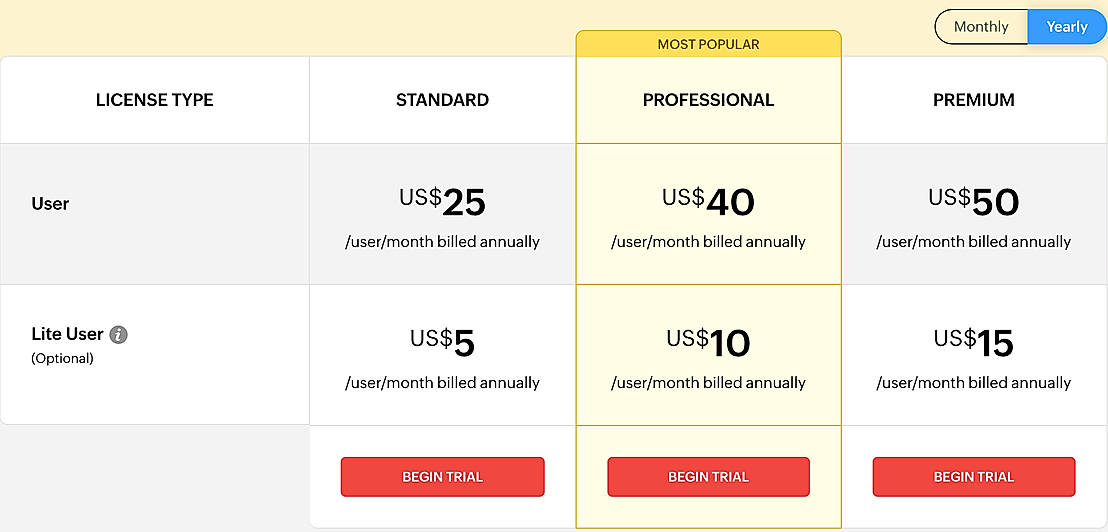
Task: Click the Lite User row label
Action: click(67, 335)
